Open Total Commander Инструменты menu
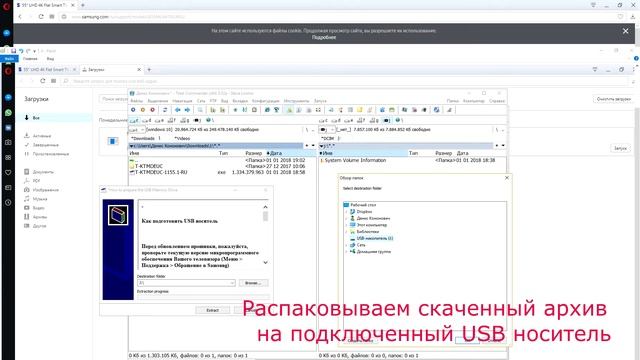 click(296, 101)
